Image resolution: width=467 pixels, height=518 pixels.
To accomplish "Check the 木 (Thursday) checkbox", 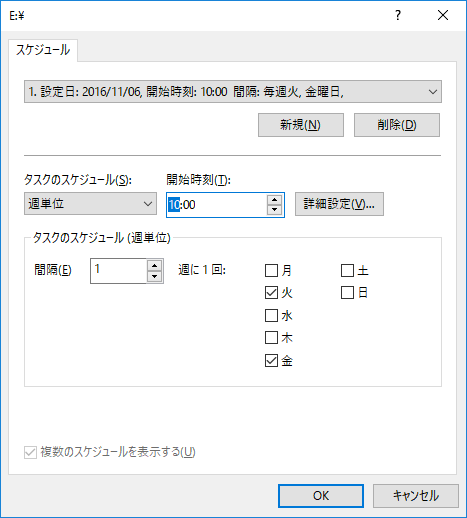I will click(271, 338).
